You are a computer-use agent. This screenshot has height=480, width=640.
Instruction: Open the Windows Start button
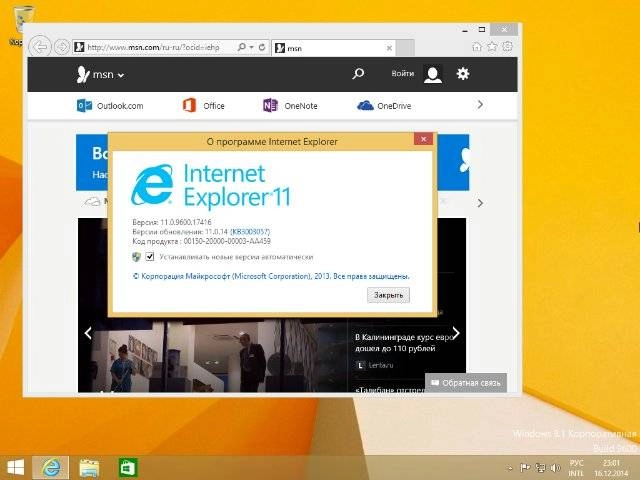pos(16,468)
